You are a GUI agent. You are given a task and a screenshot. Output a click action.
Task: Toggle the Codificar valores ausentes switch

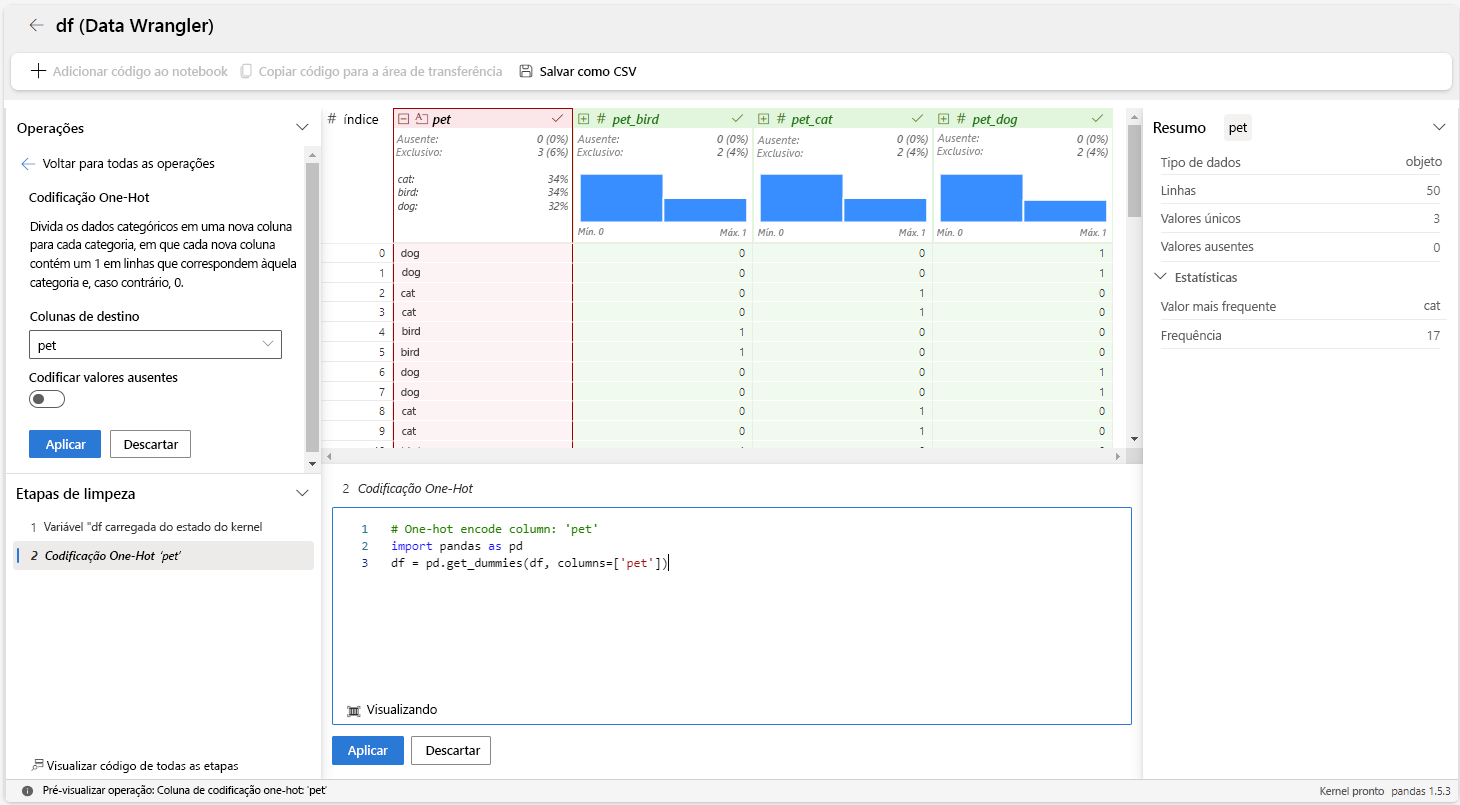47,399
